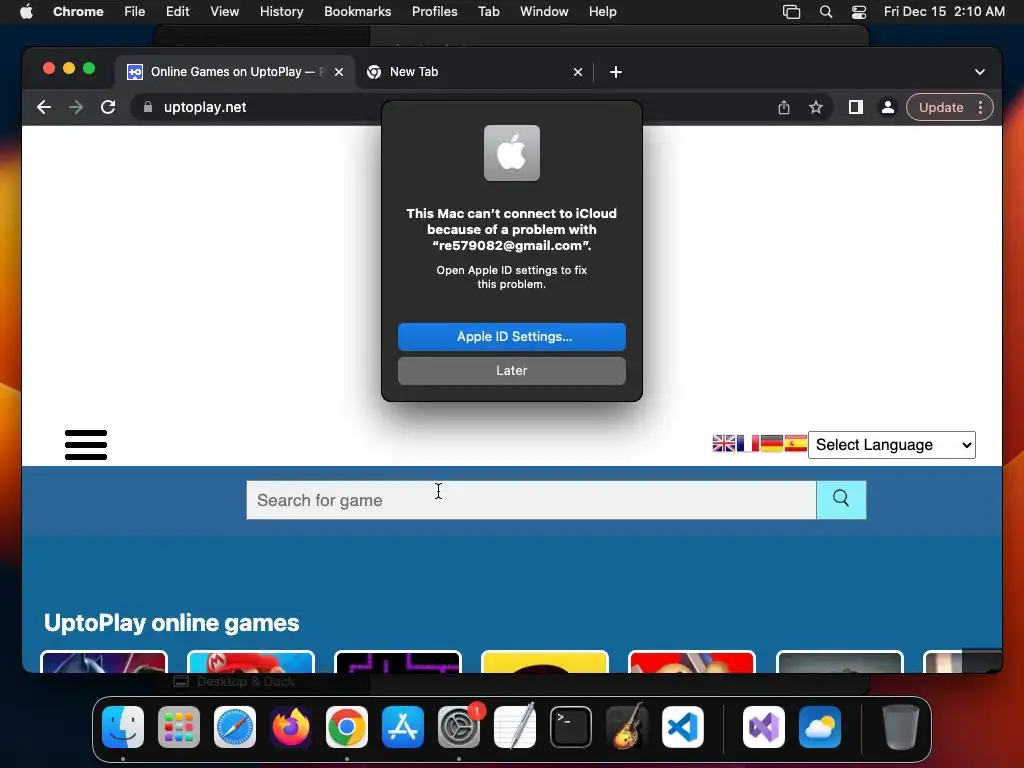This screenshot has height=768, width=1024.
Task: Toggle the Chrome side panel
Action: (856, 107)
